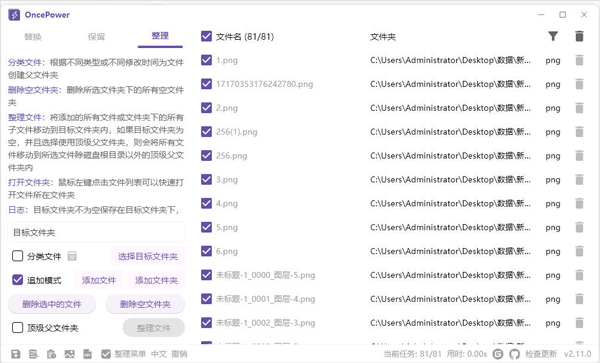The image size is (600, 363).
Task: Click into the 目标文件夹 input field
Action: (x=96, y=232)
